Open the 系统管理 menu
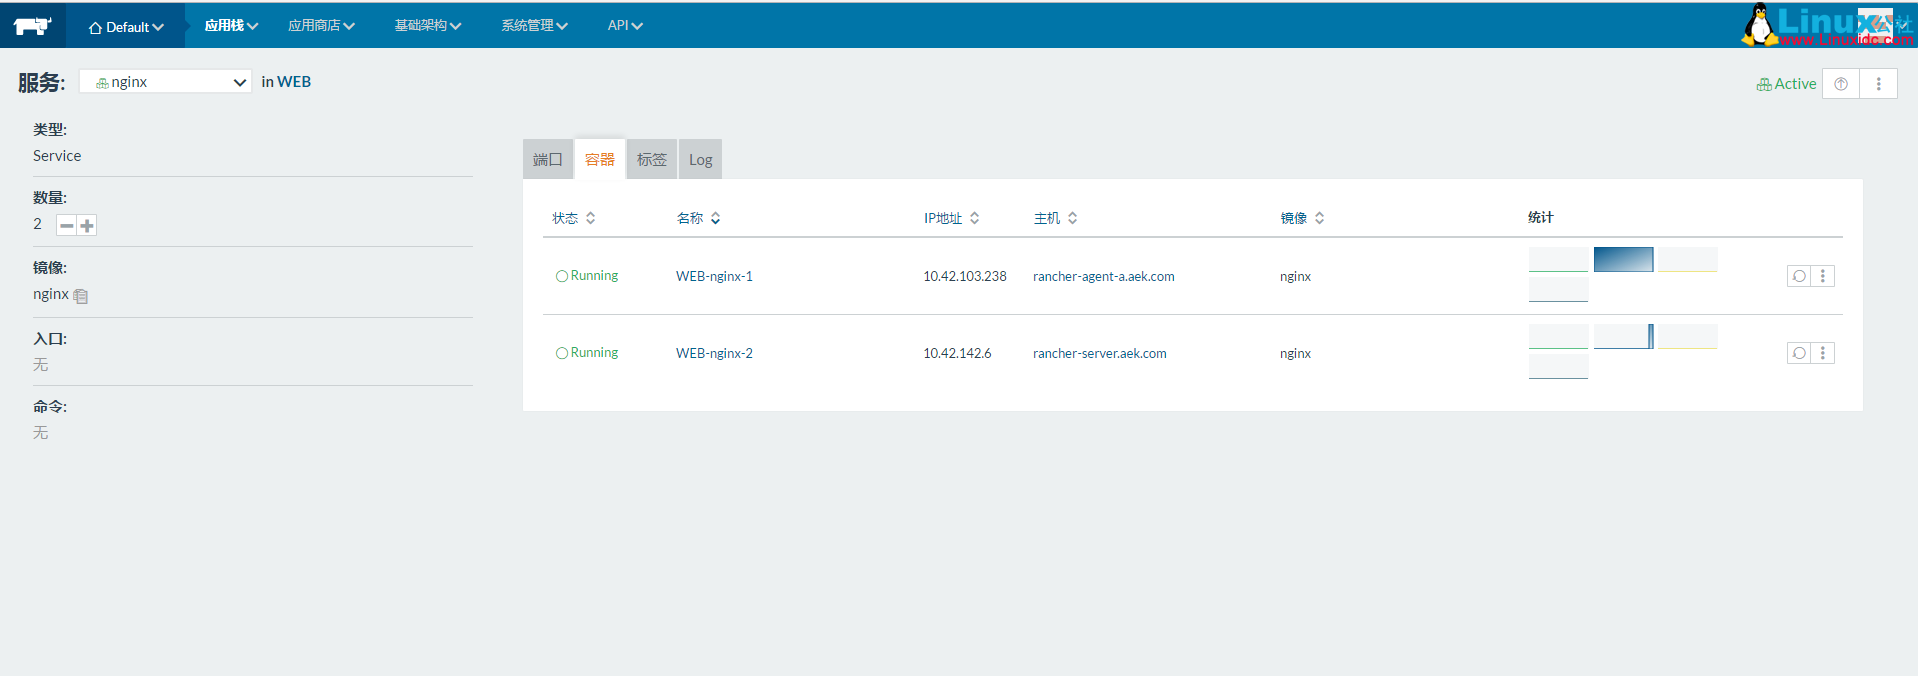Image resolution: width=1918 pixels, height=676 pixels. pos(534,26)
